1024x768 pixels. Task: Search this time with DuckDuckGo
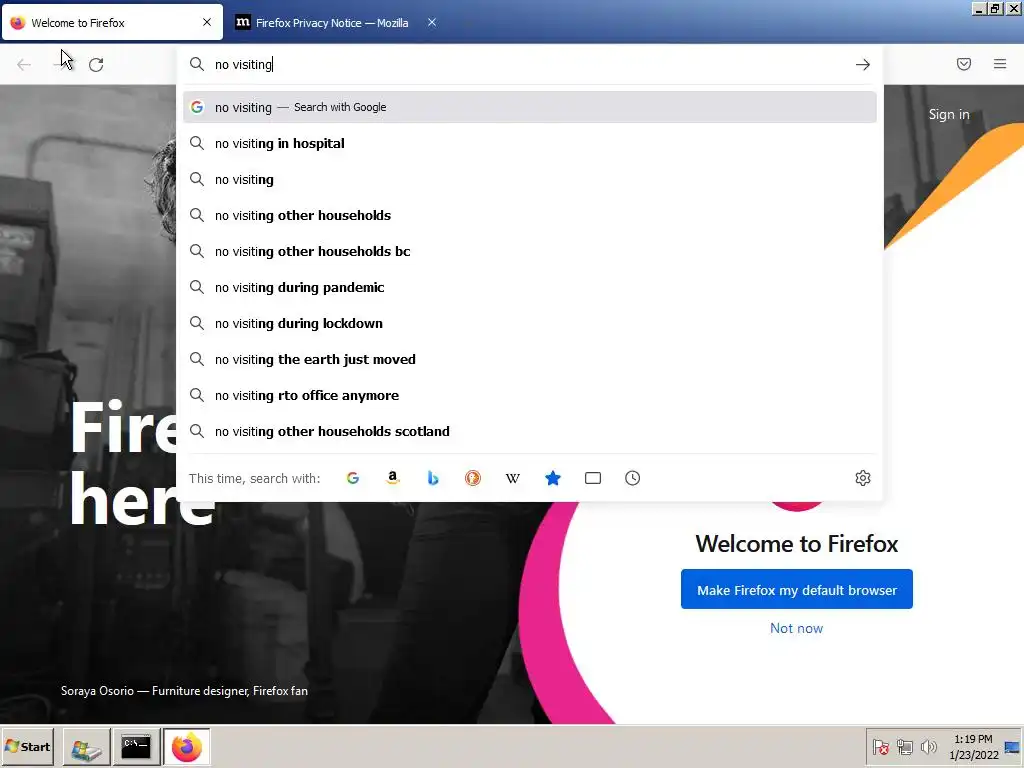coord(473,478)
